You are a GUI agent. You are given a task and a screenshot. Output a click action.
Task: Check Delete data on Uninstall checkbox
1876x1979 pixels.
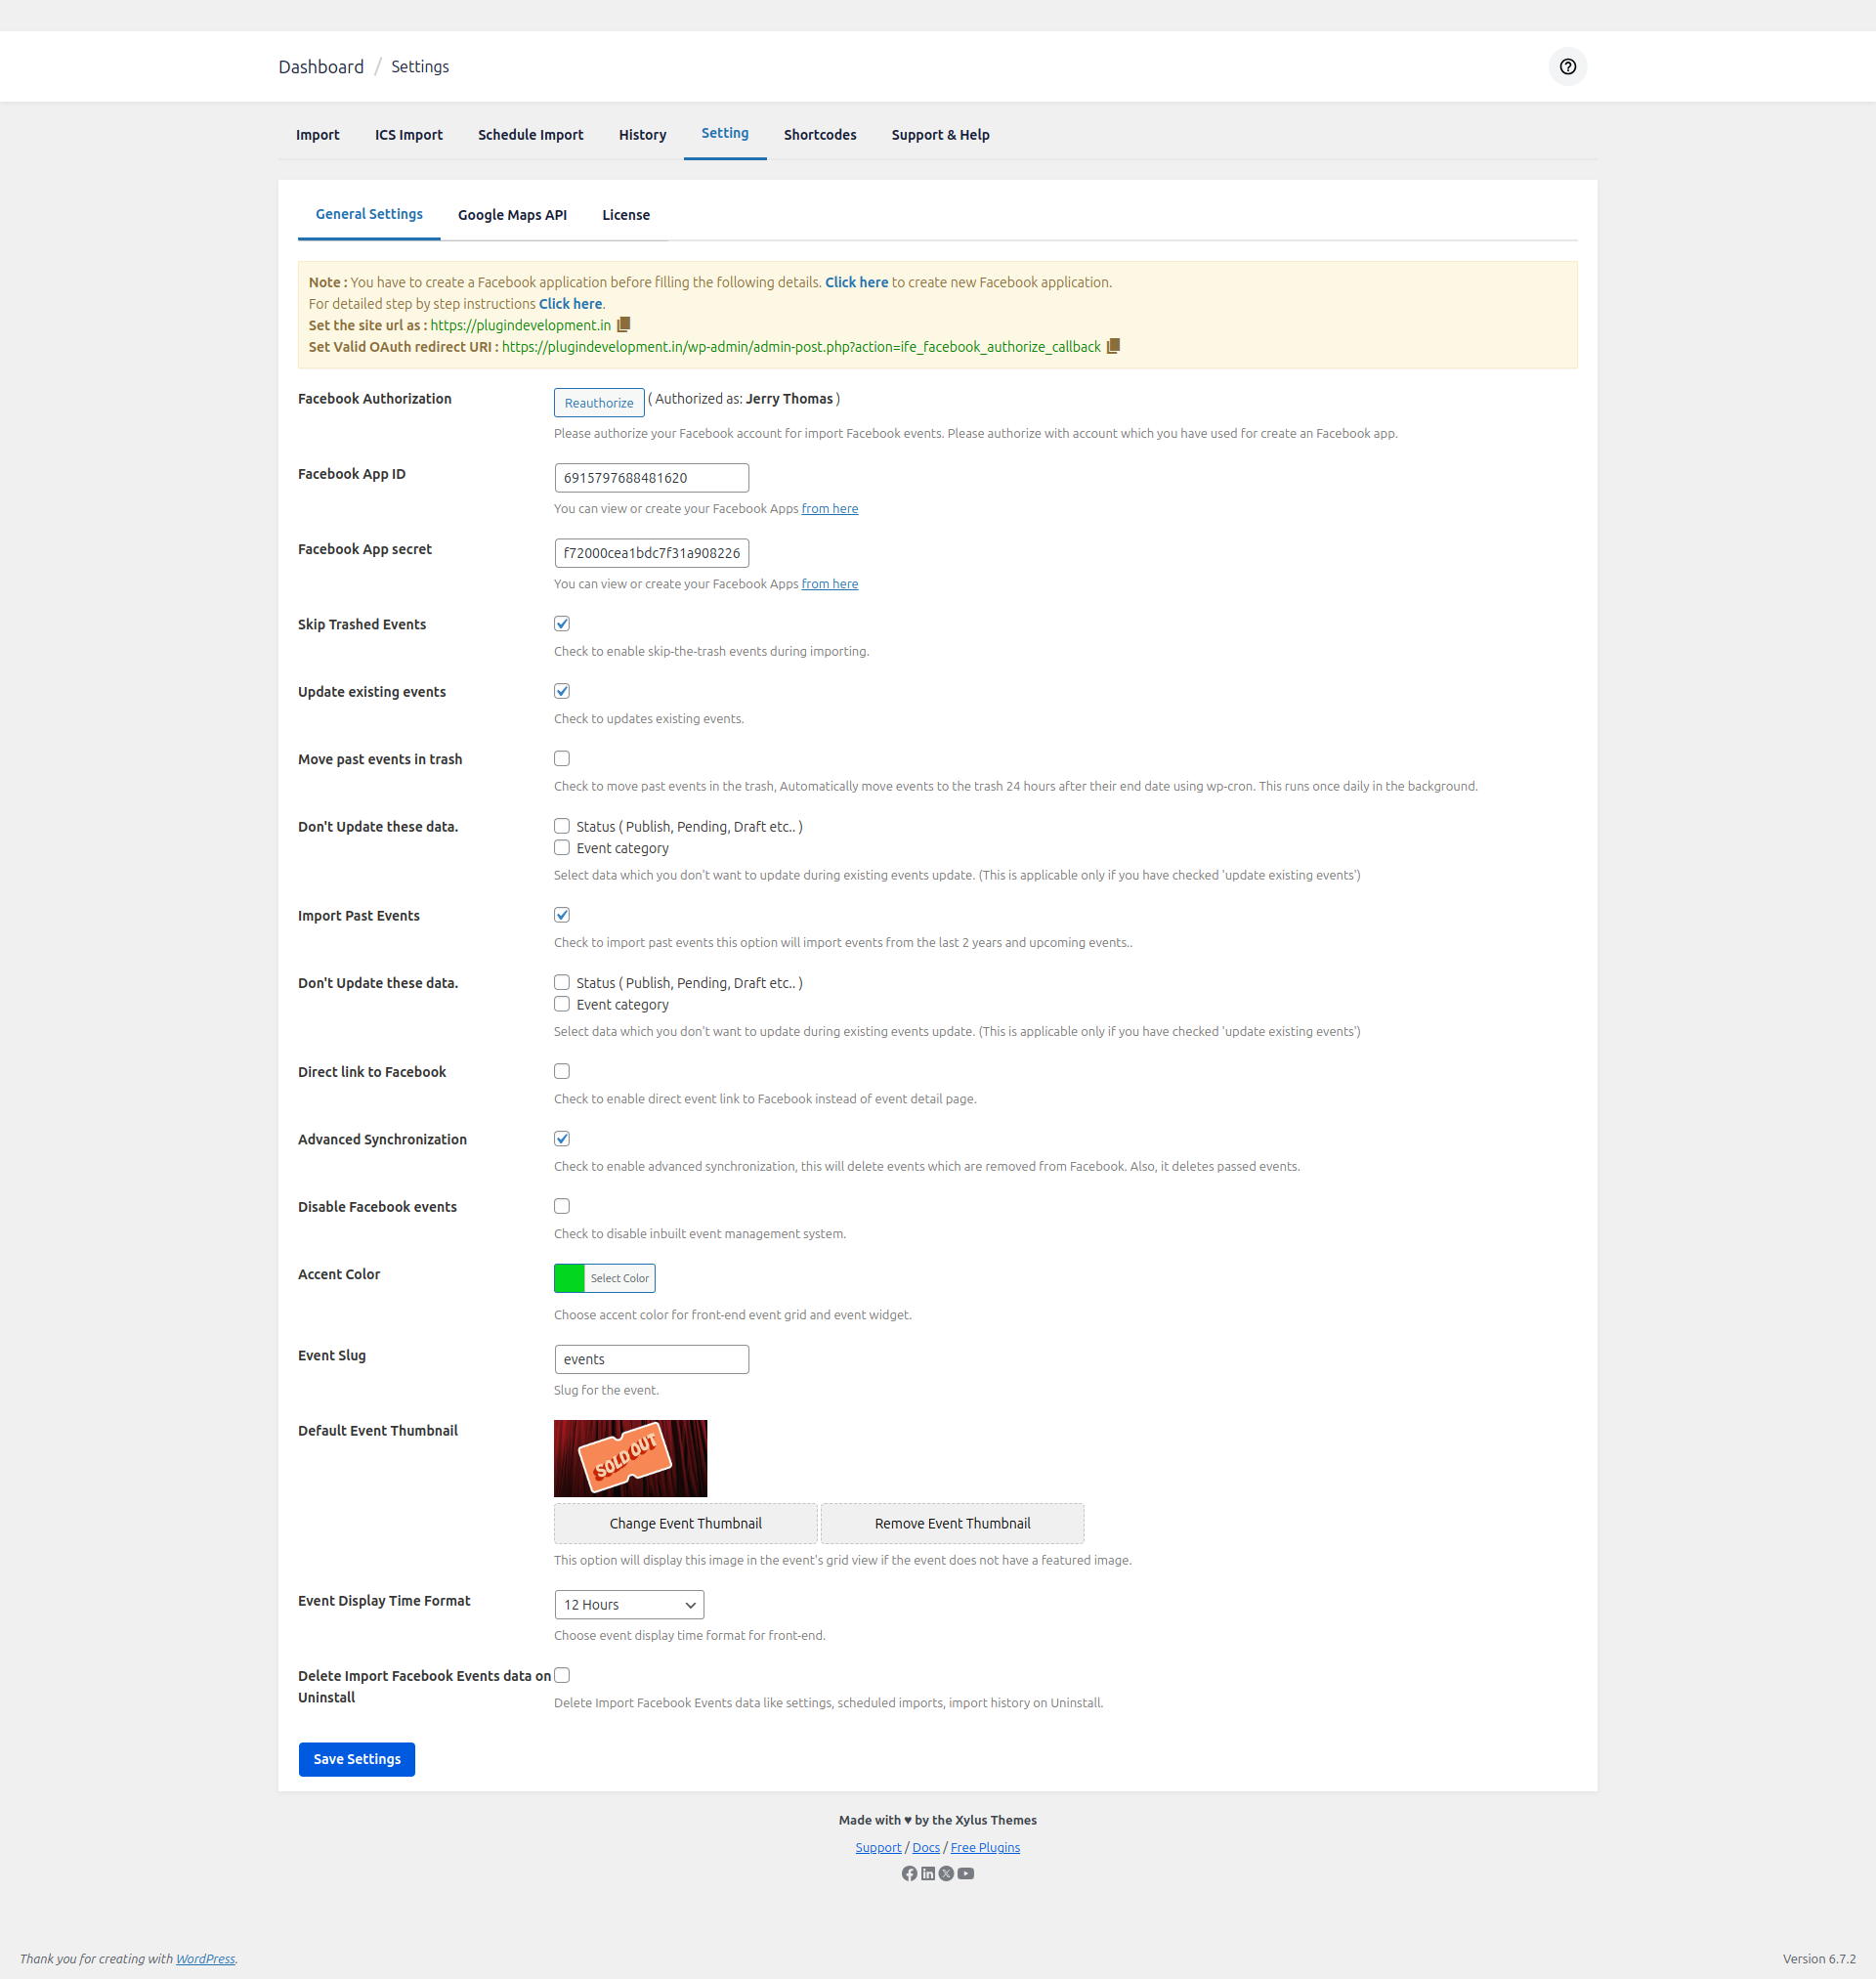(562, 1675)
